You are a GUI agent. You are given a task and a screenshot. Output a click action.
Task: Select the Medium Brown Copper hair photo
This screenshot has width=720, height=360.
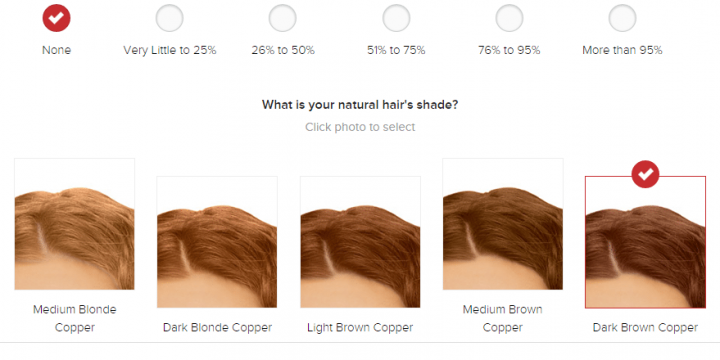[503, 224]
